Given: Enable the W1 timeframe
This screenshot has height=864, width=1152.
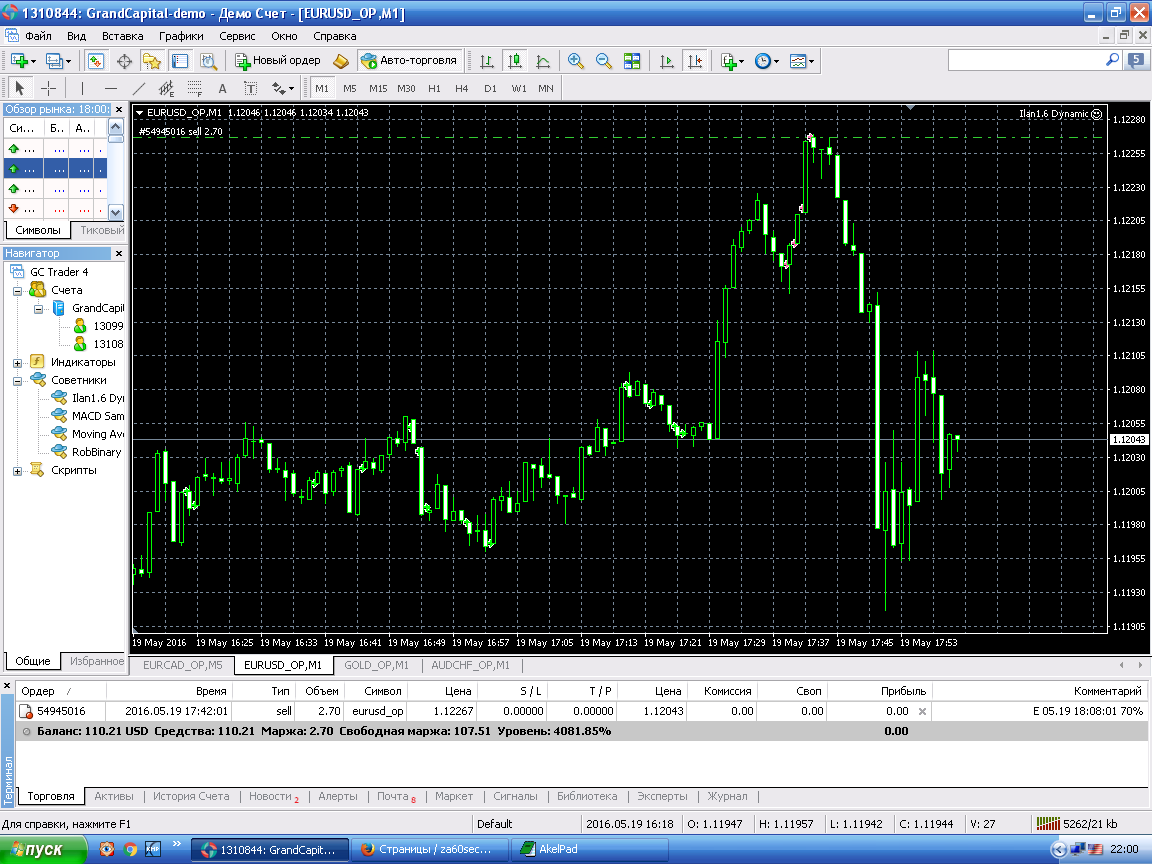Looking at the screenshot, I should [519, 88].
